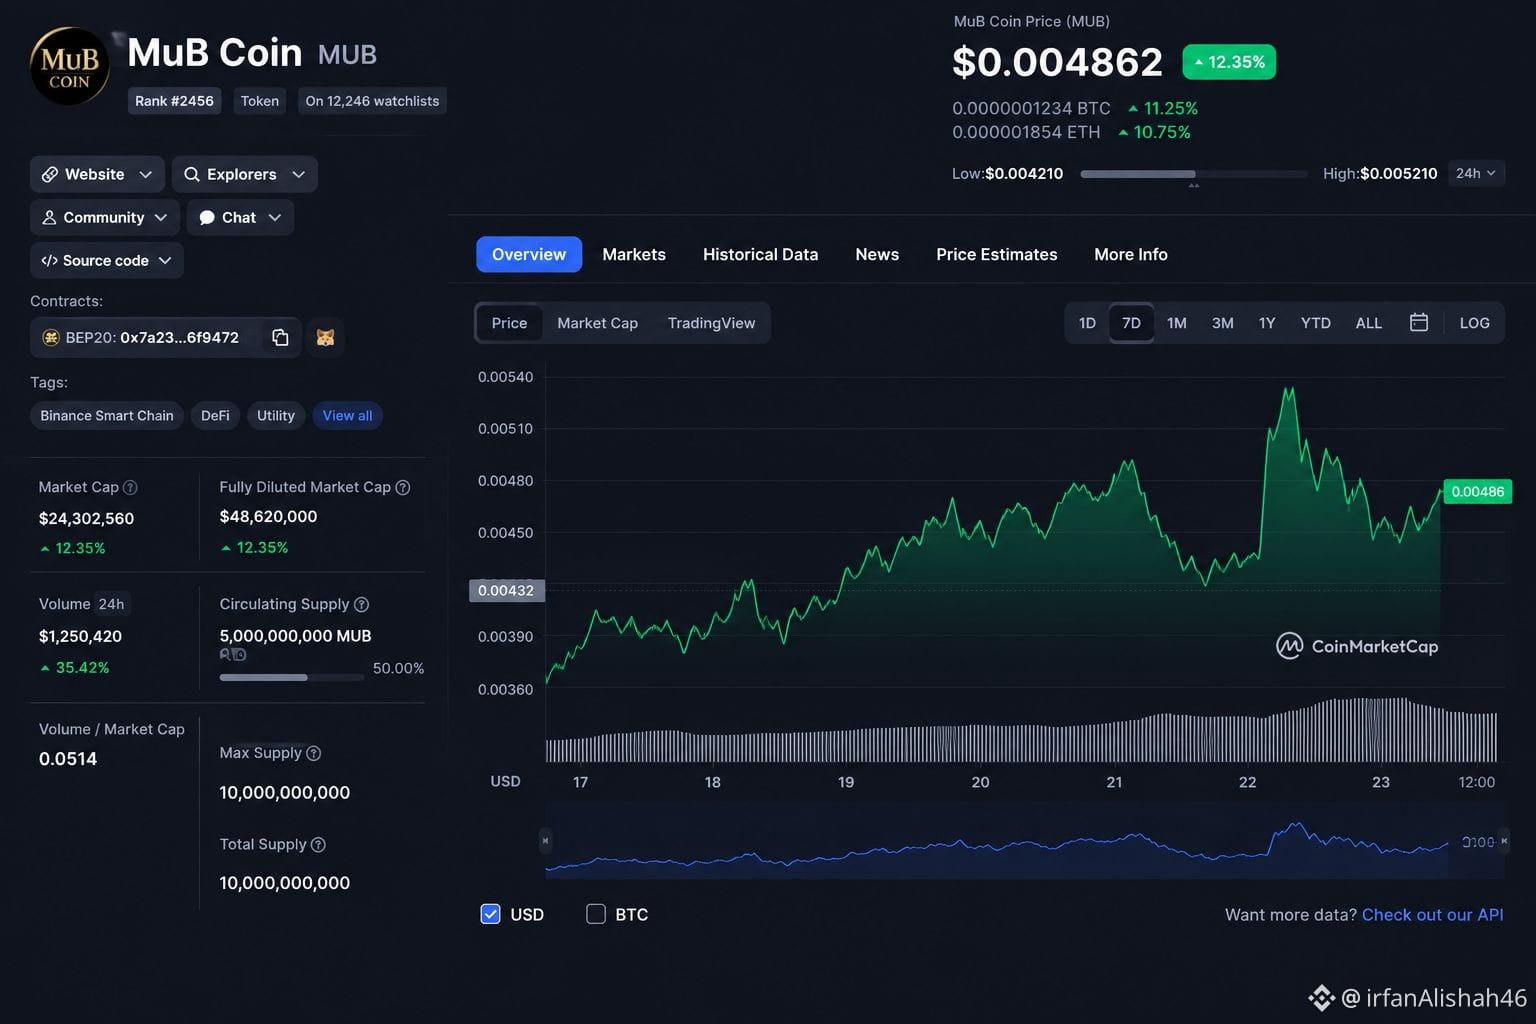Click the DeFi tag
The width and height of the screenshot is (1536, 1024).
(215, 415)
